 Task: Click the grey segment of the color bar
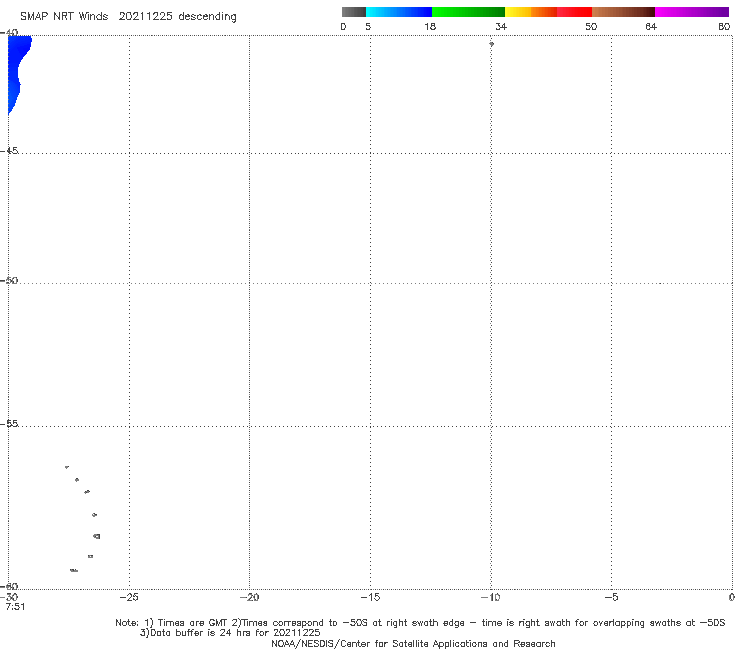coord(354,12)
